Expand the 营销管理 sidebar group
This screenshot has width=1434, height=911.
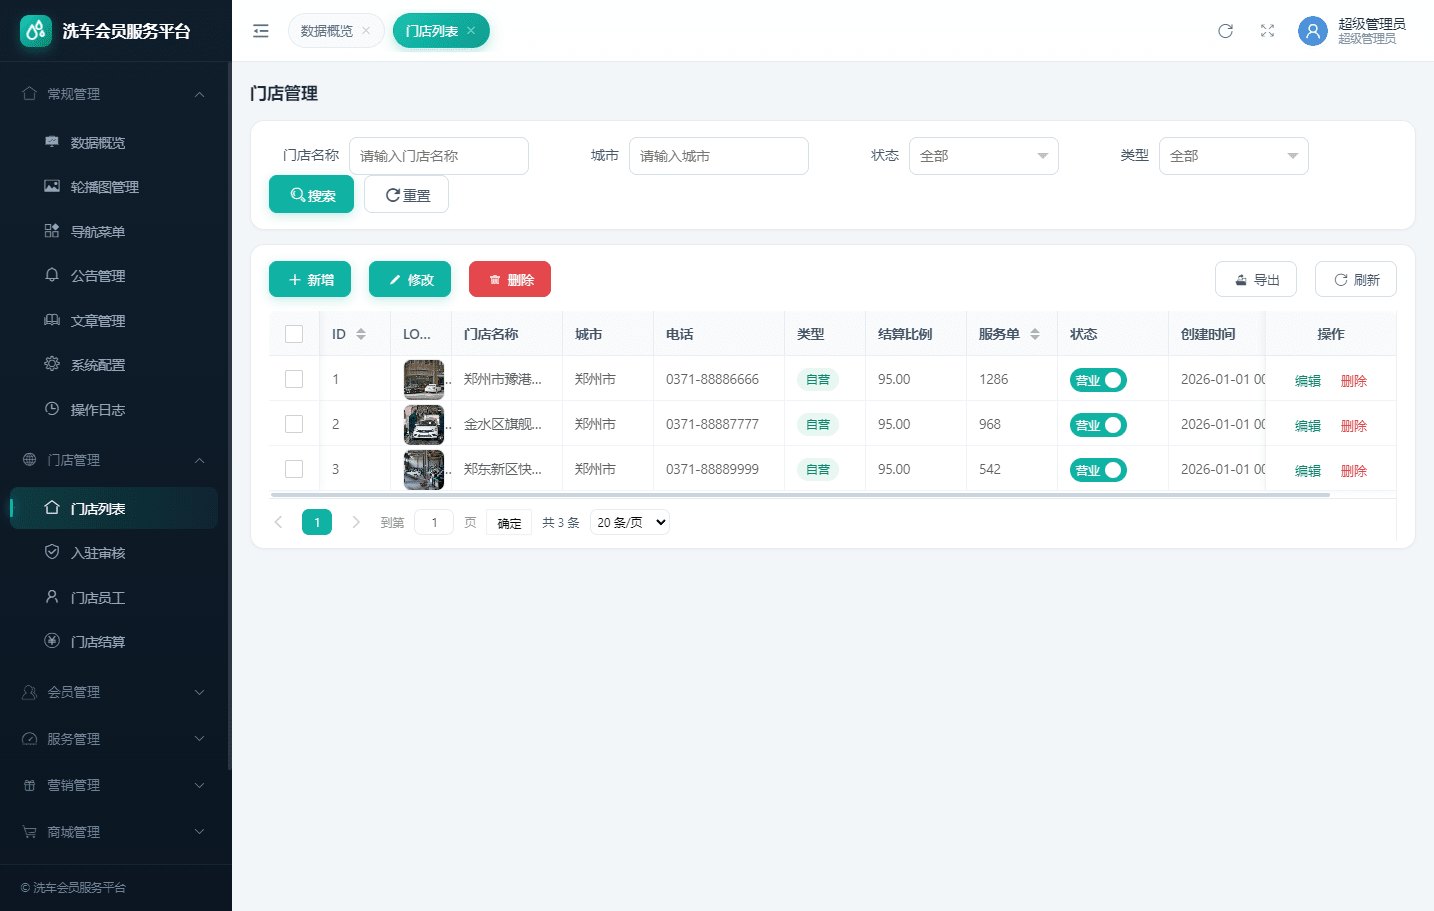114,785
